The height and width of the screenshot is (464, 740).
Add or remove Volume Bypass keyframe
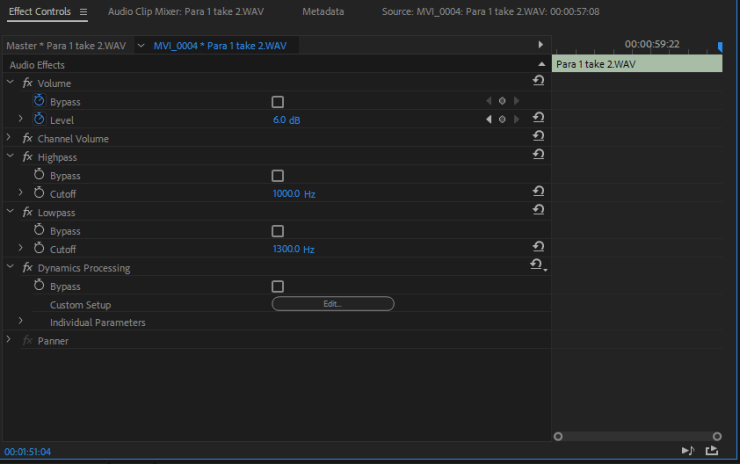pos(502,101)
